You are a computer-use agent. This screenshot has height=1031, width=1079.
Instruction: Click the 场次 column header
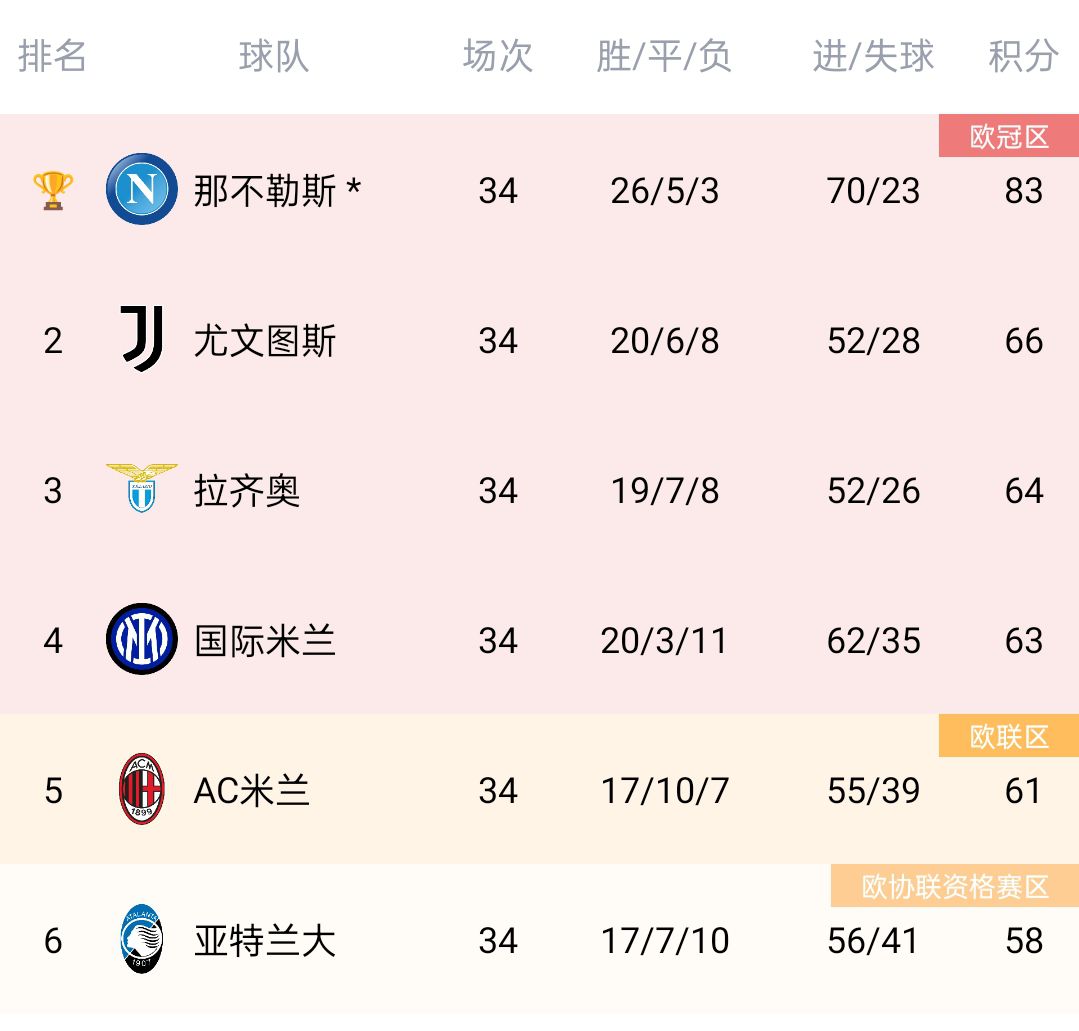[x=498, y=56]
